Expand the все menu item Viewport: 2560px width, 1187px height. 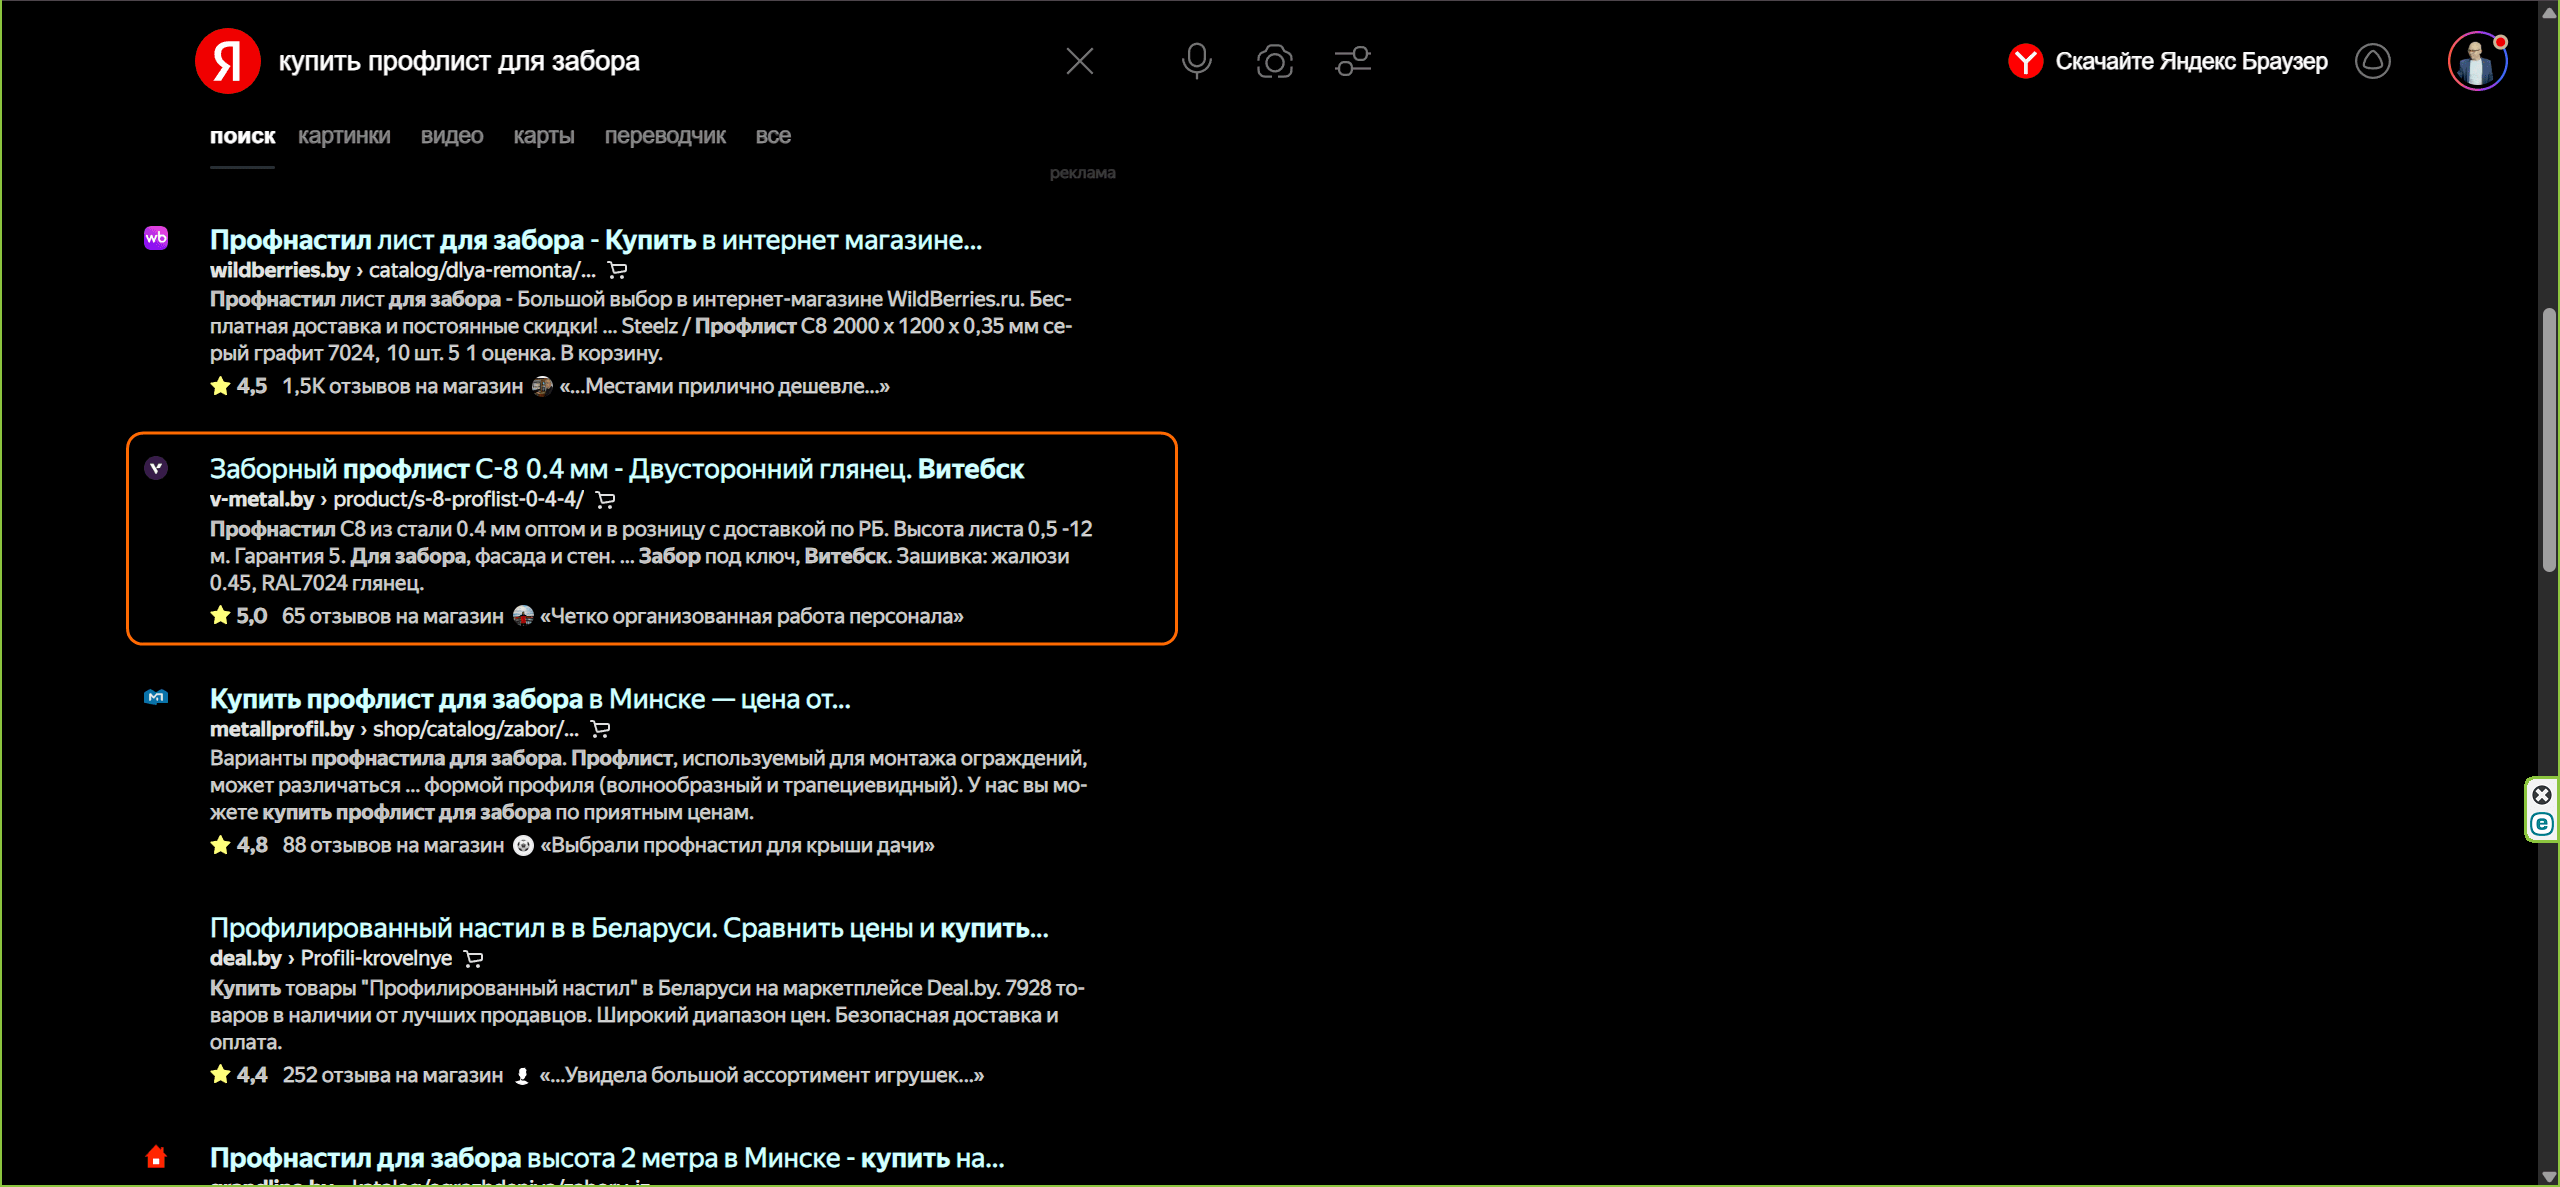(773, 136)
